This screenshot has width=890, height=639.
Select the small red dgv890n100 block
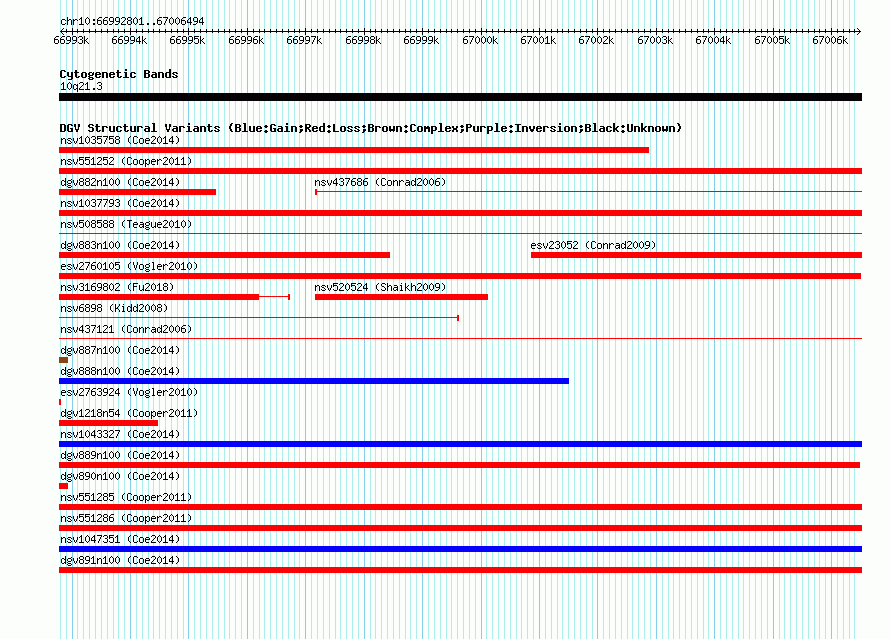coord(64,486)
